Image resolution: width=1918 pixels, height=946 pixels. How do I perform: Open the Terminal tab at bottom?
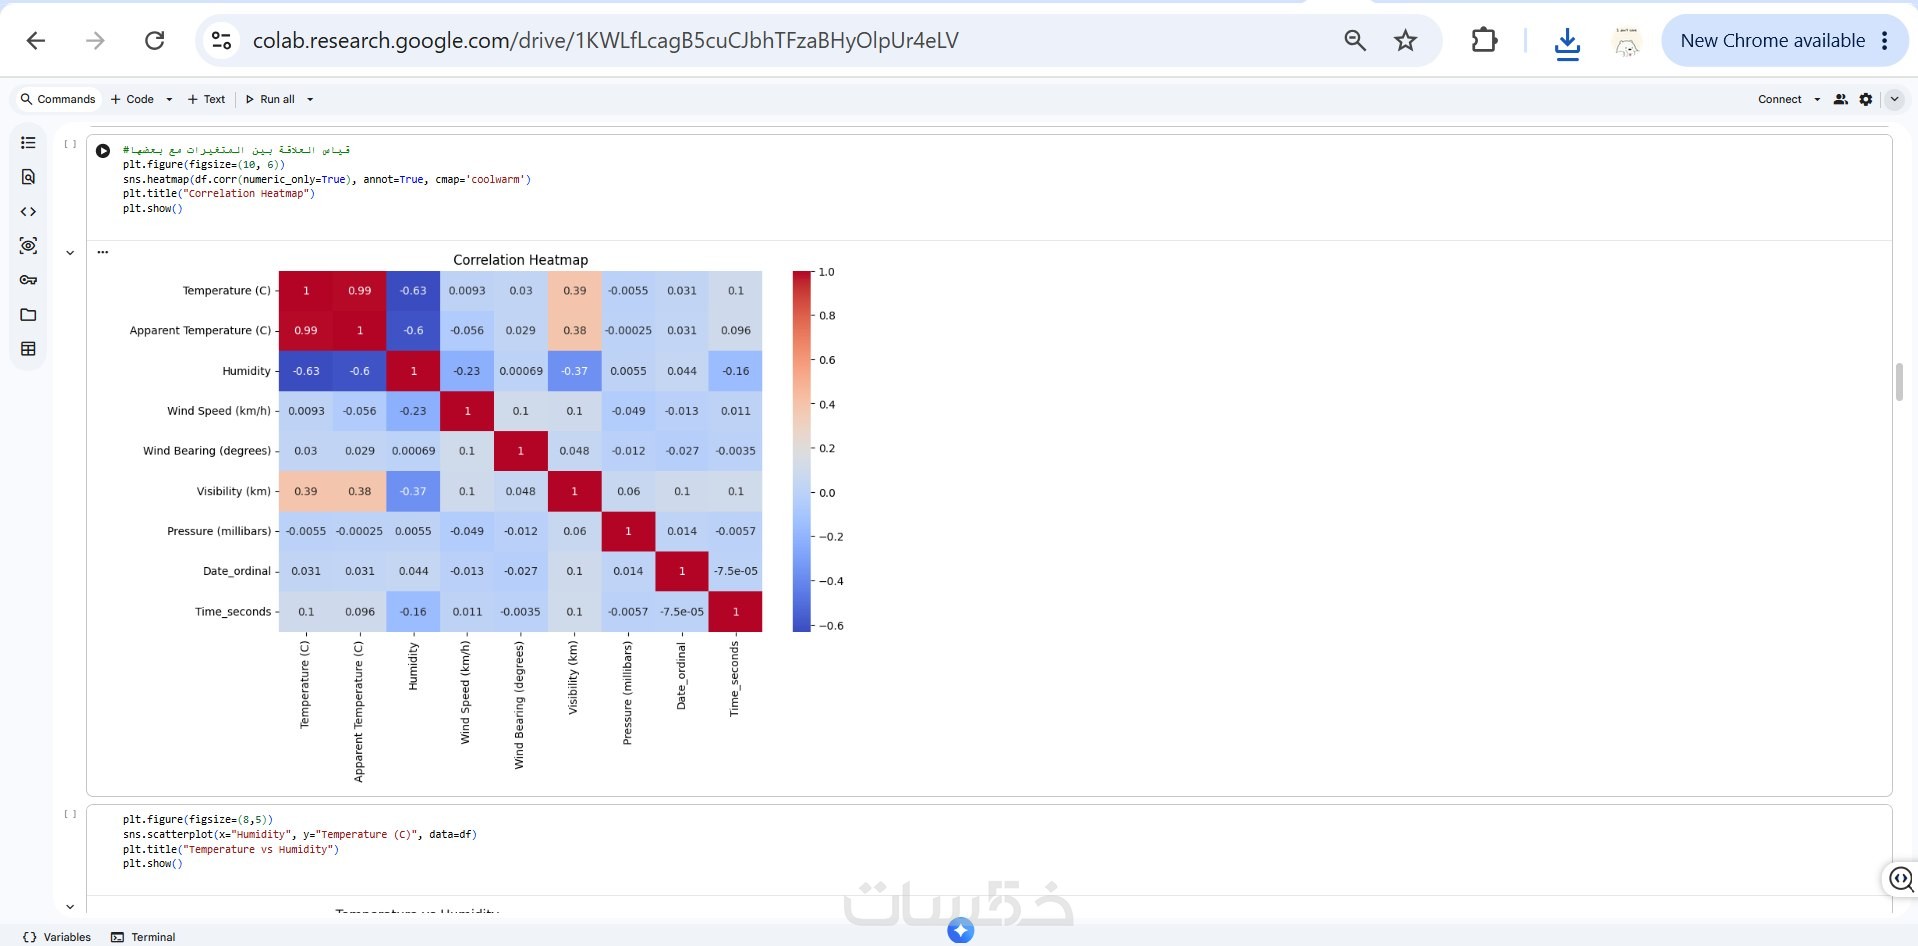click(x=143, y=937)
